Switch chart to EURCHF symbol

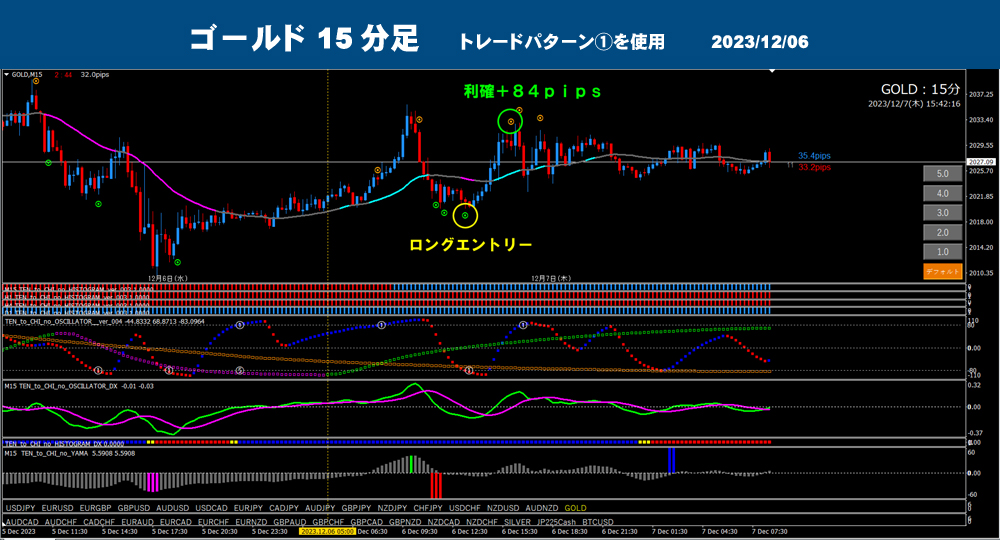coord(214,522)
